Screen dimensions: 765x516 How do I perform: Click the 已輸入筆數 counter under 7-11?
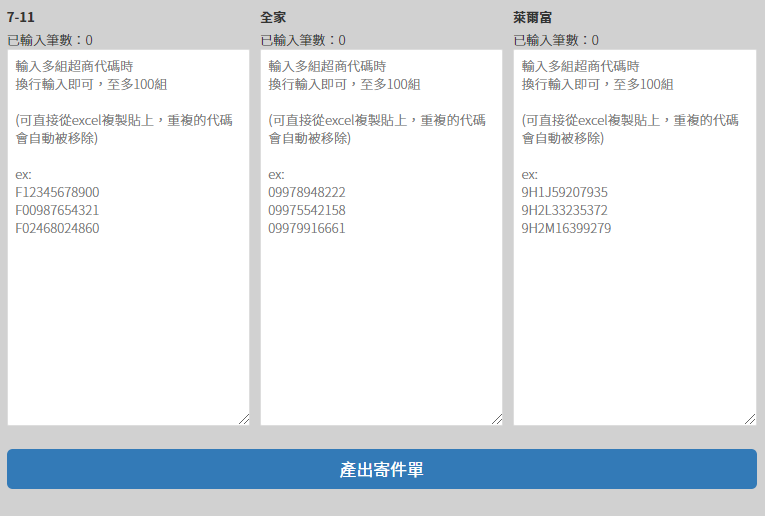50,40
